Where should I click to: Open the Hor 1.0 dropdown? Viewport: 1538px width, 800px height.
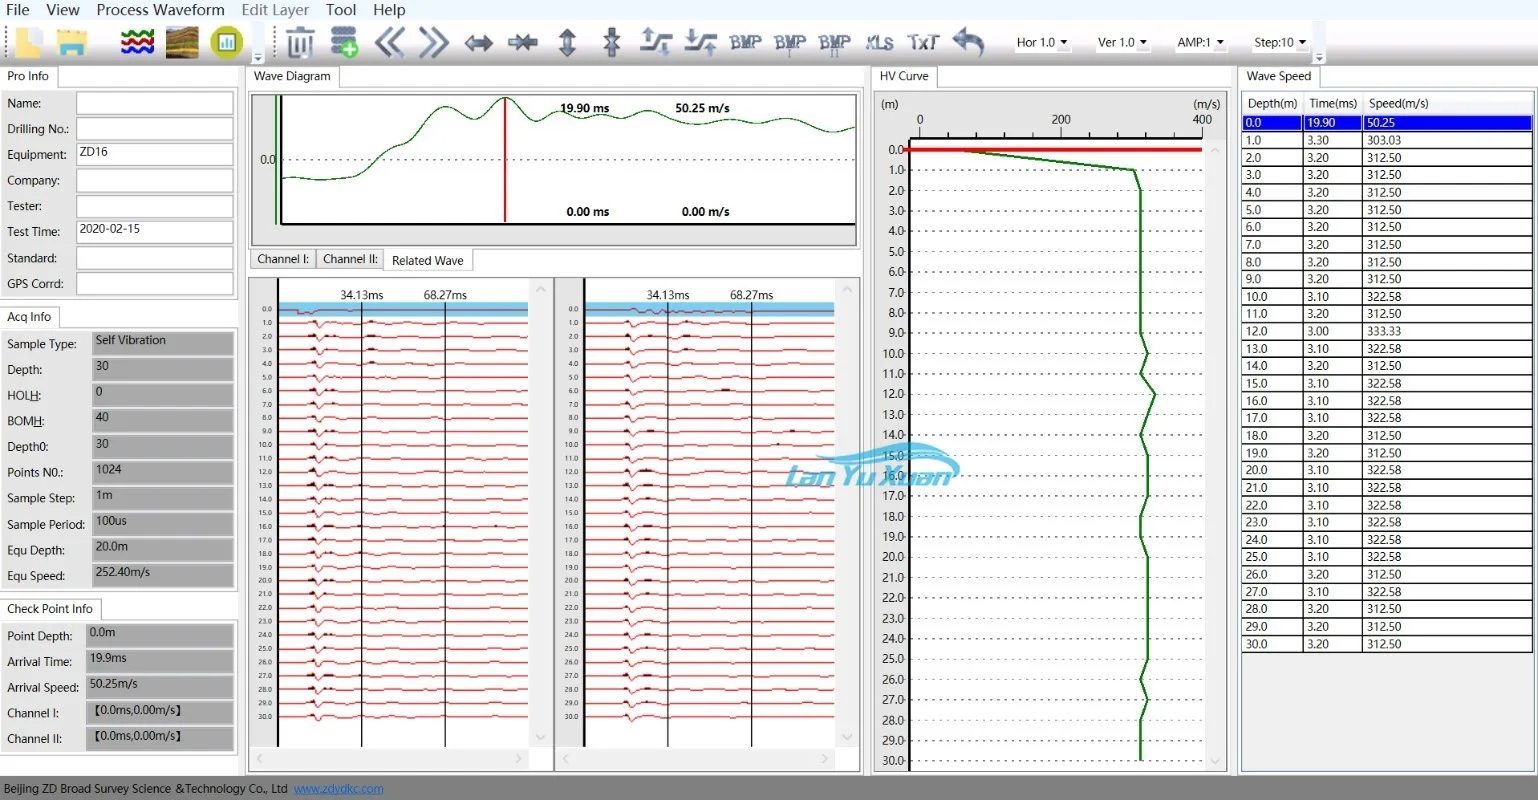pos(1042,43)
